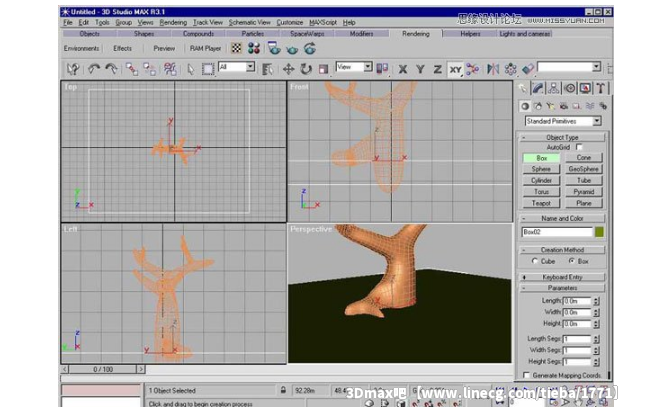Screen dimensions: 658x412
Task: Restrict to Z axis toggle
Action: point(437,69)
